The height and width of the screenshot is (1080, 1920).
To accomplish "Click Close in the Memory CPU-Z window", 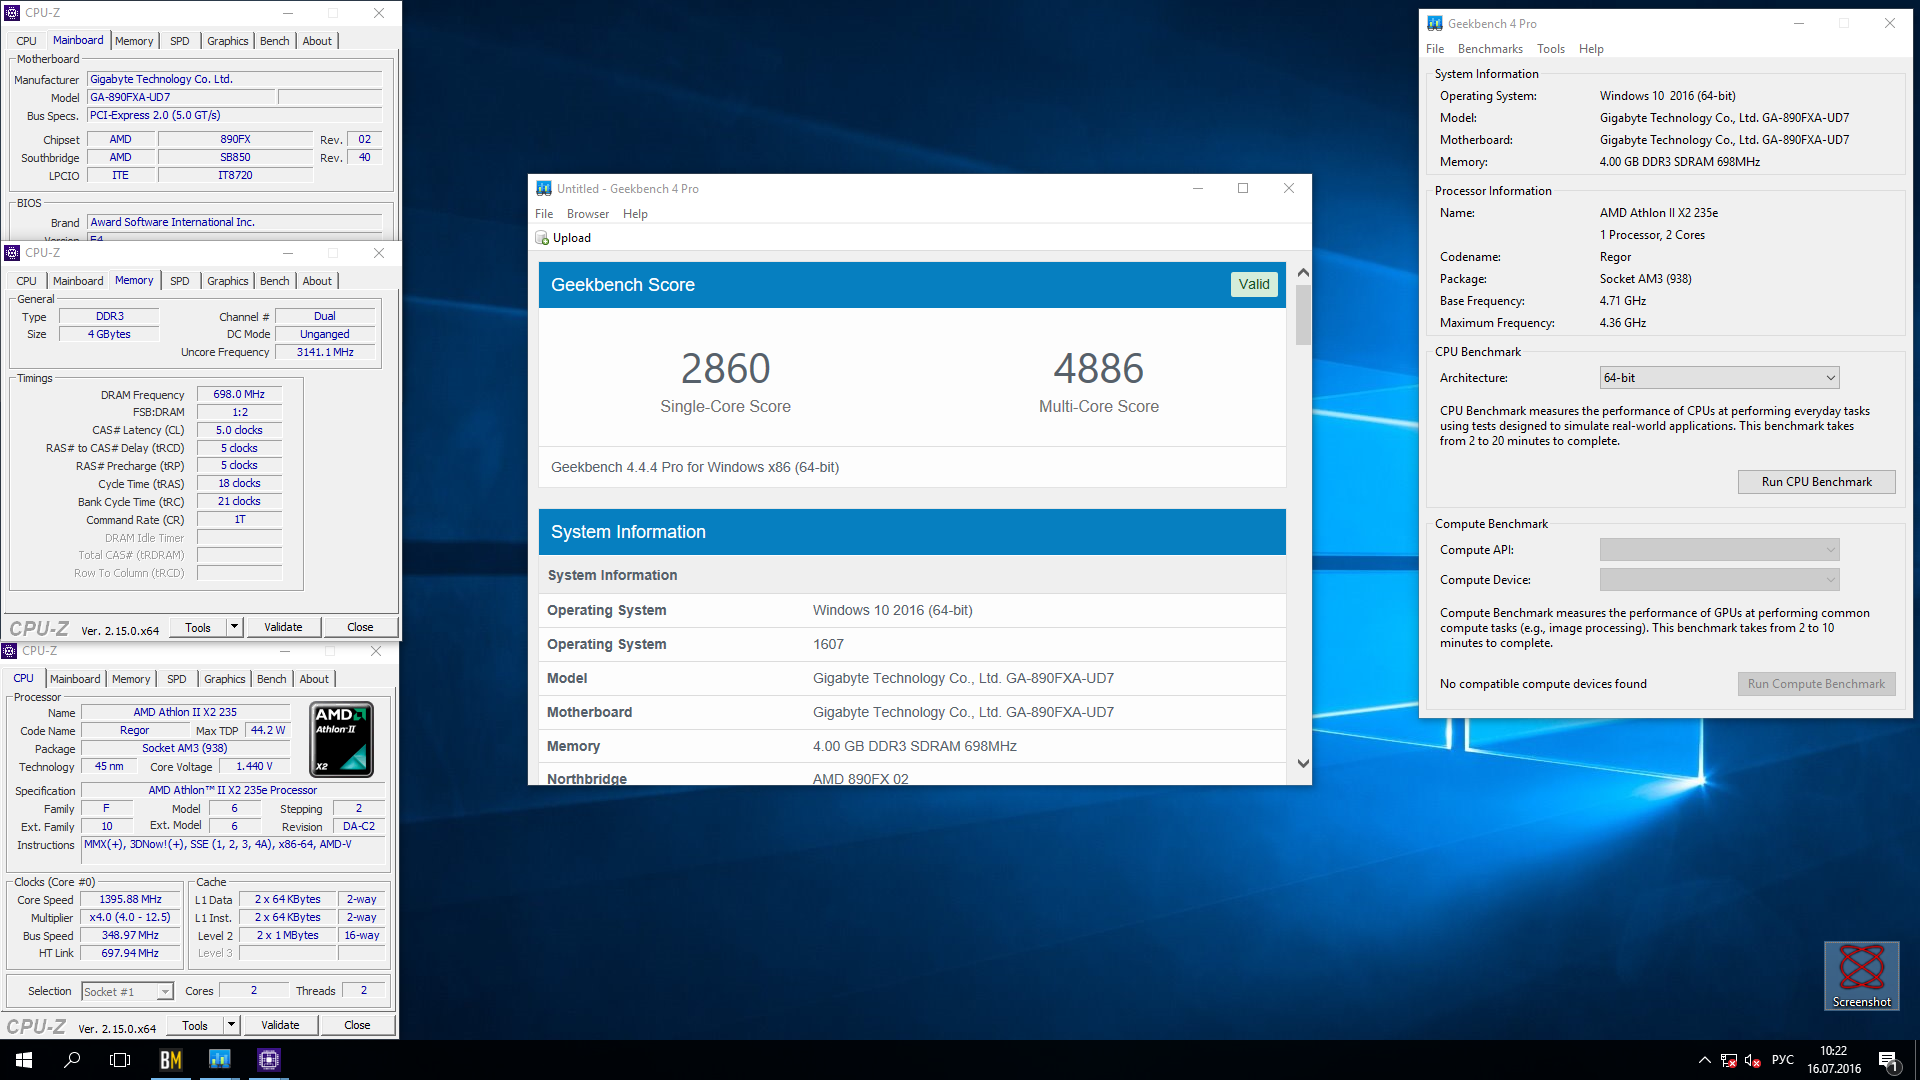I will tap(360, 627).
